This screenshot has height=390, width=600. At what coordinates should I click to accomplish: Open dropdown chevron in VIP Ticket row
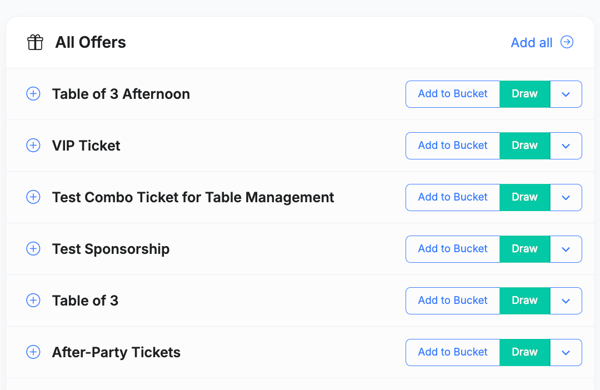566,146
